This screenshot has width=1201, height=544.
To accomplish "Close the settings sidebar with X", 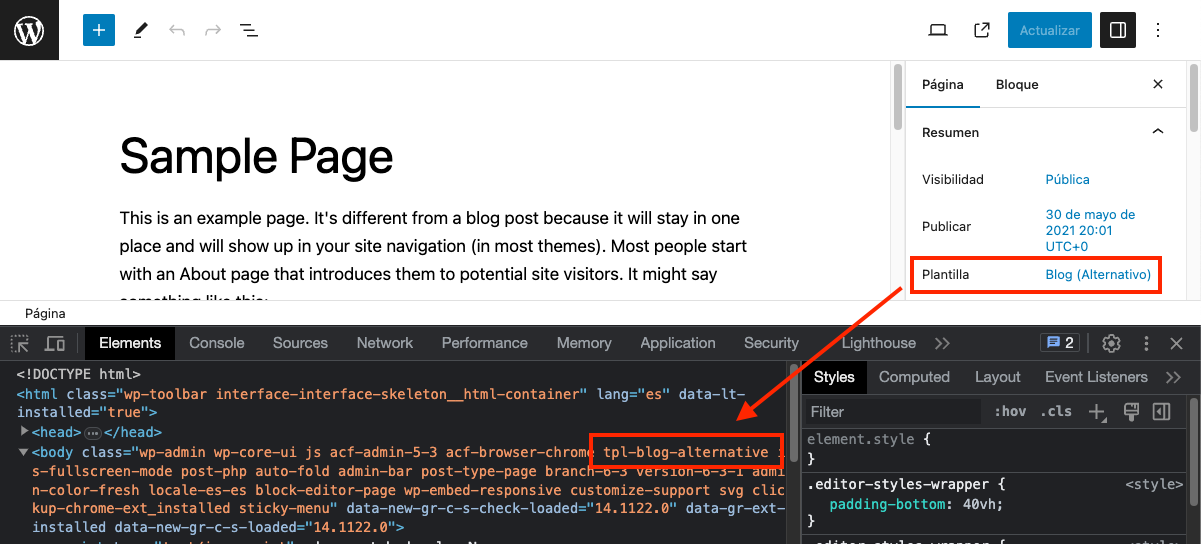I will click(1158, 84).
